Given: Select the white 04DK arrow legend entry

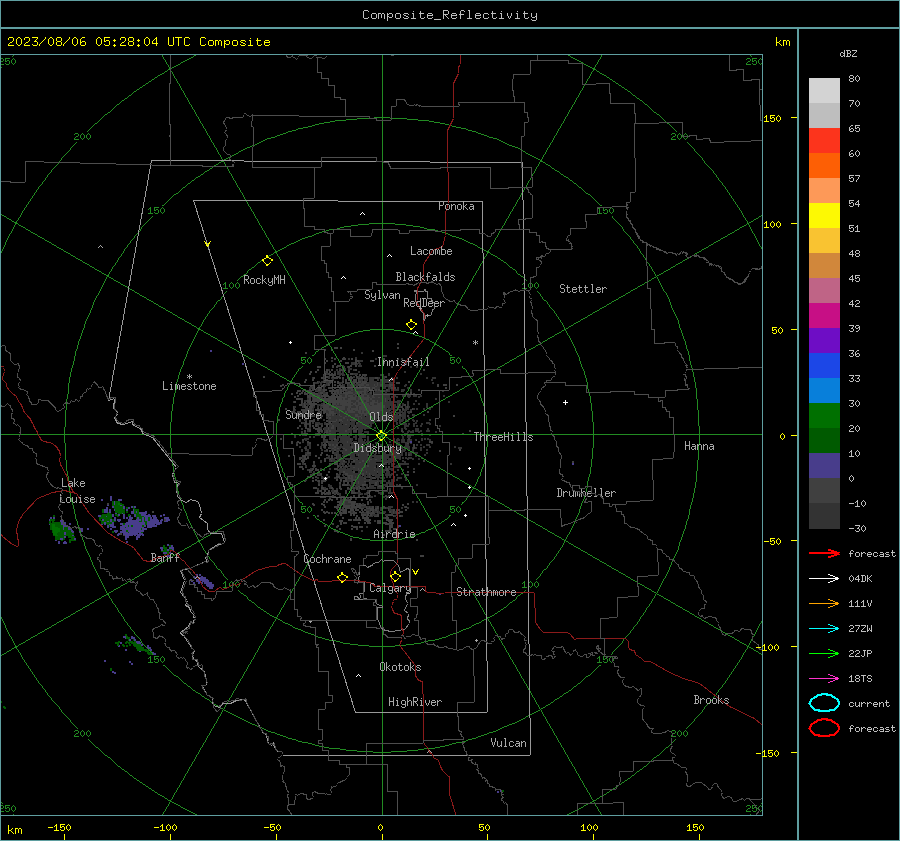Looking at the screenshot, I should point(824,578).
